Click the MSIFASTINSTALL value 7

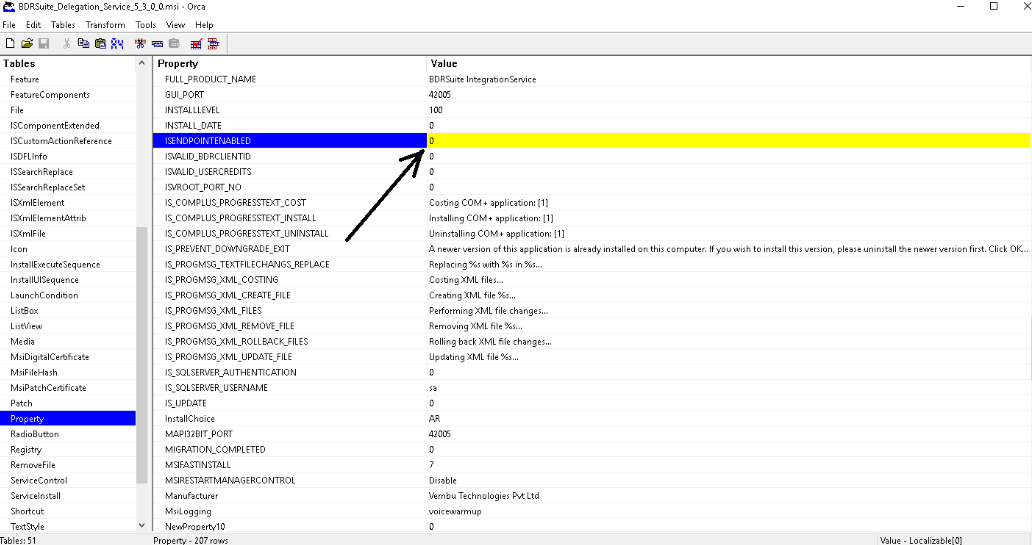tap(432, 465)
